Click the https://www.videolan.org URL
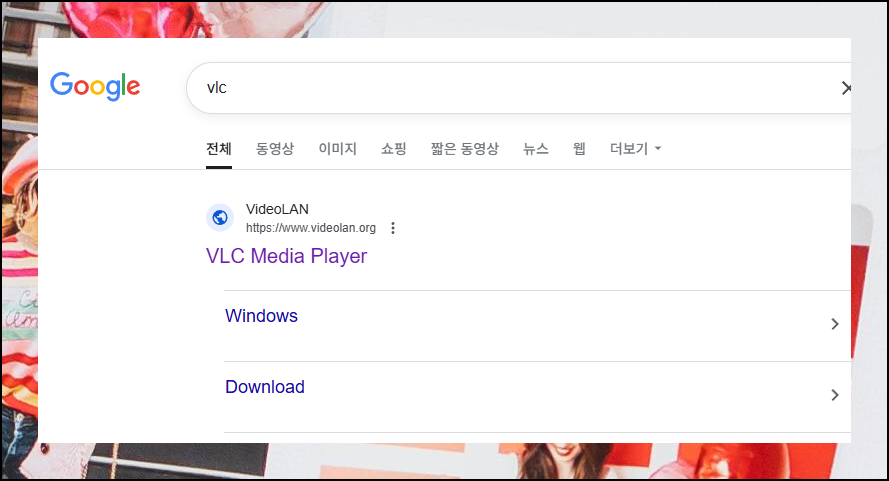 311,228
